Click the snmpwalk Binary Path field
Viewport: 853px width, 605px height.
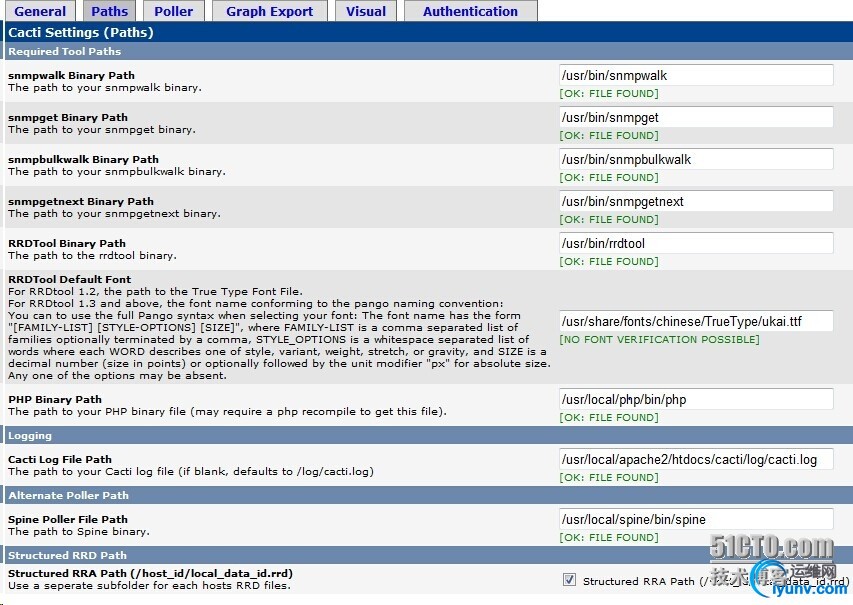tap(696, 75)
